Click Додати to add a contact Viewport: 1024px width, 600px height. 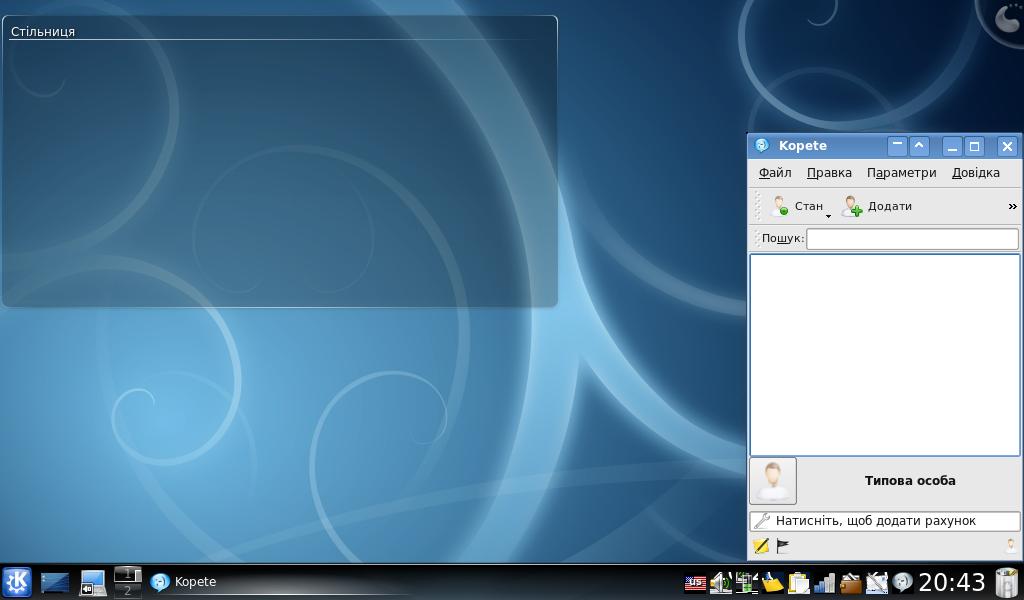[876, 206]
